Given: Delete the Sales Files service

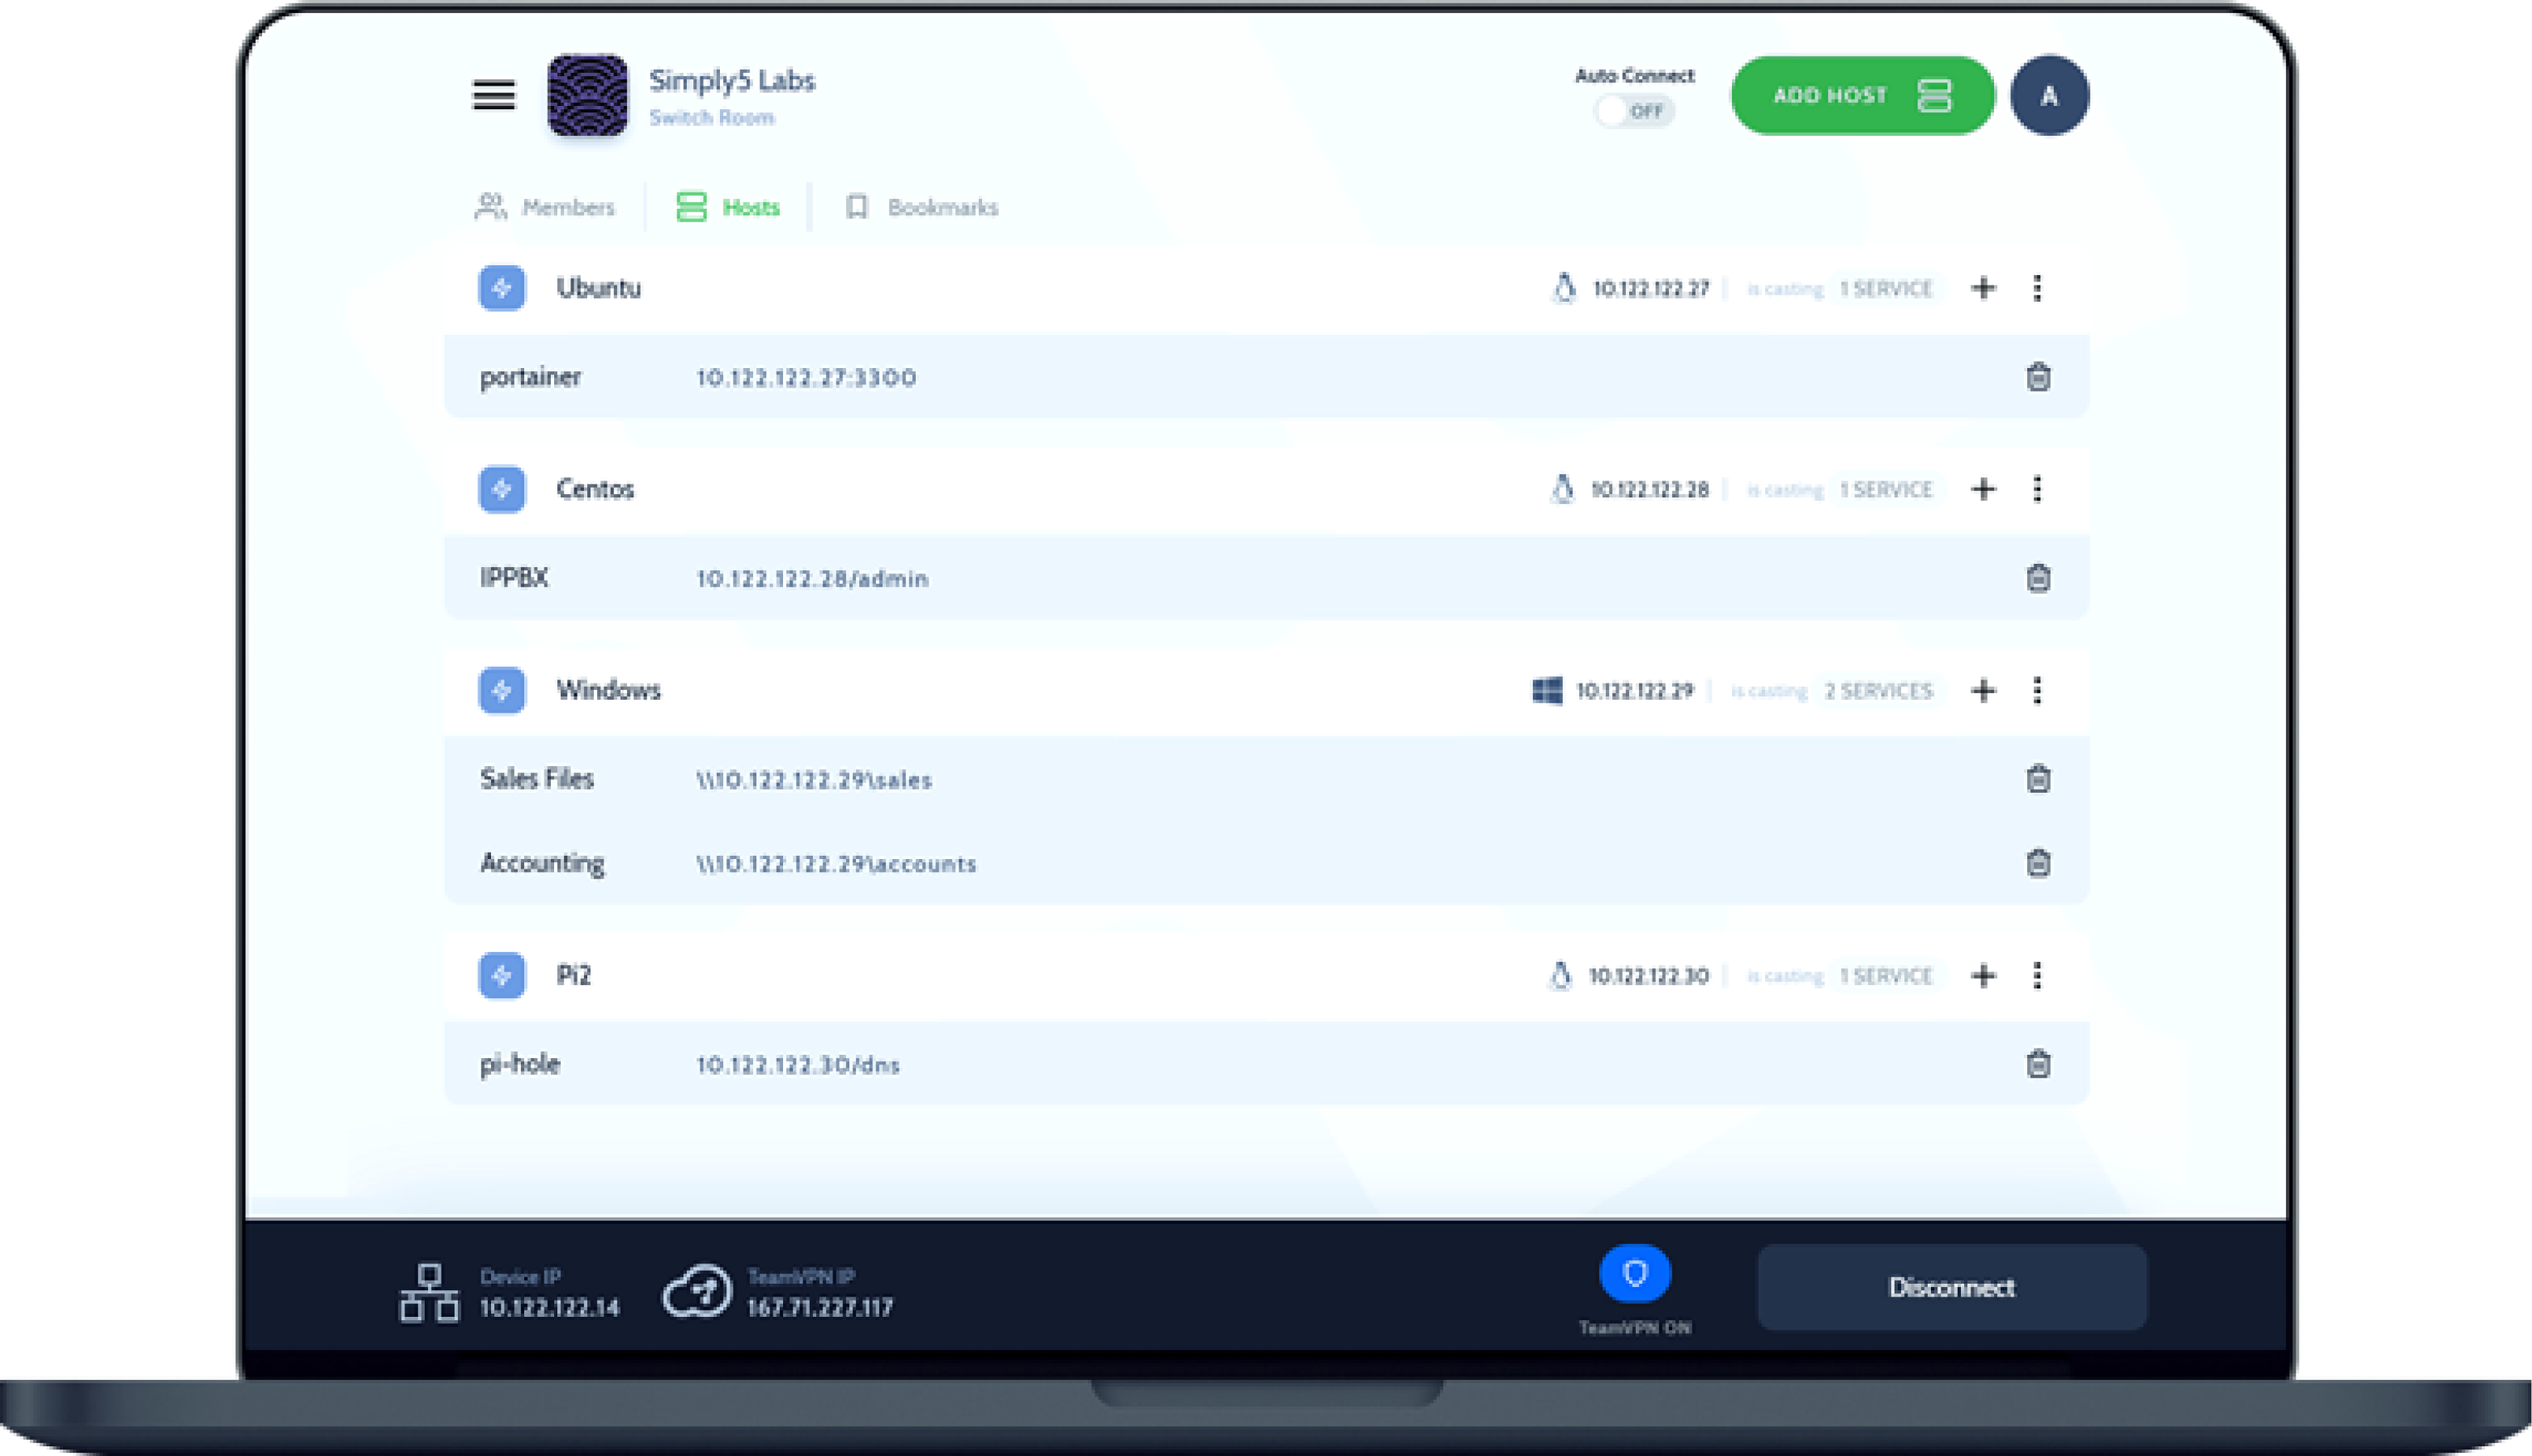Looking at the screenshot, I should 2038,779.
